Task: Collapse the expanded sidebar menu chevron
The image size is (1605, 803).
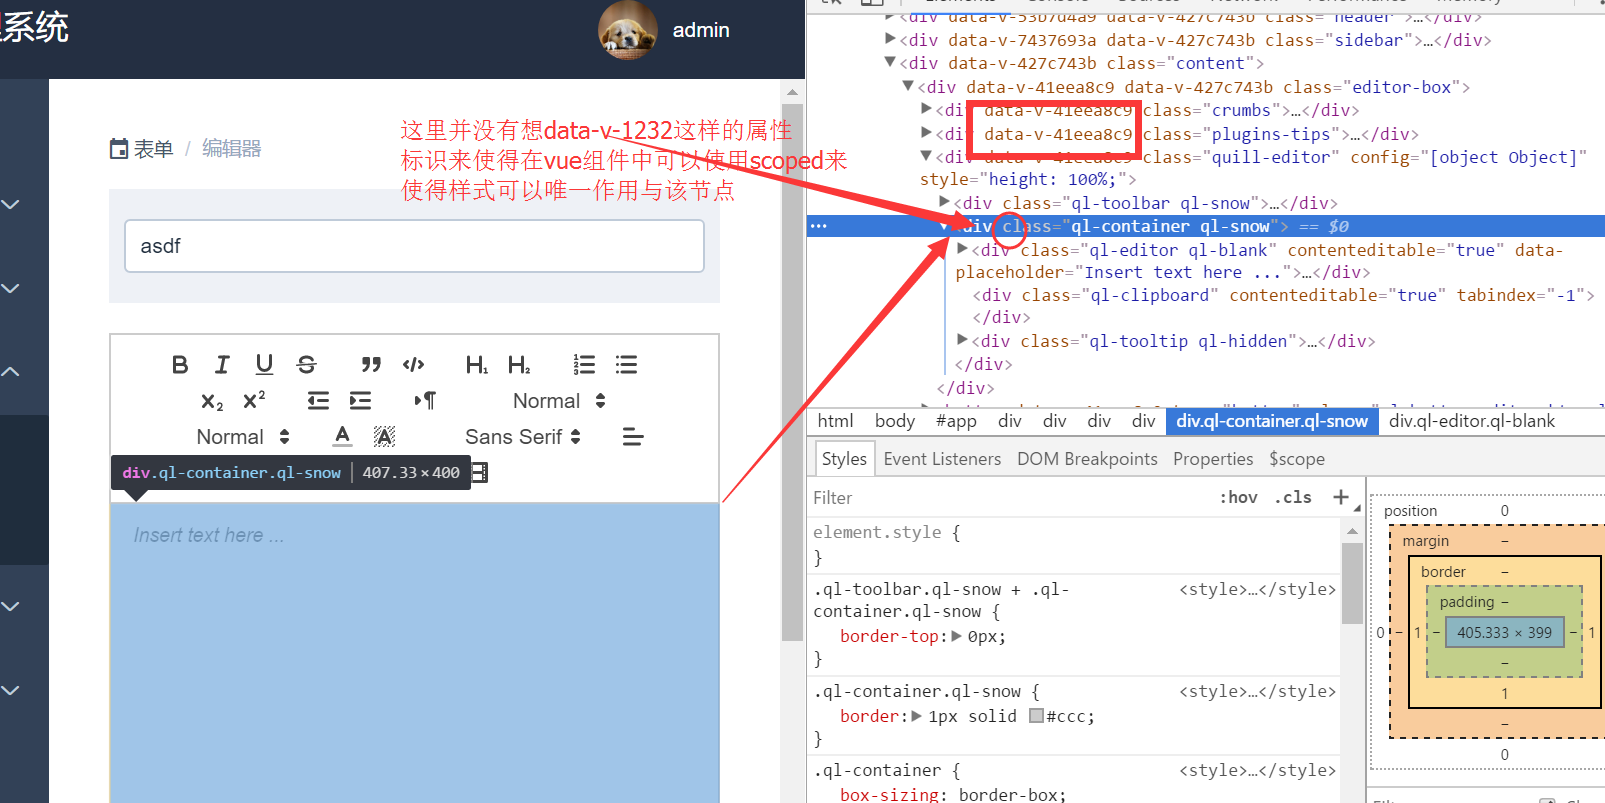Action: 11,371
